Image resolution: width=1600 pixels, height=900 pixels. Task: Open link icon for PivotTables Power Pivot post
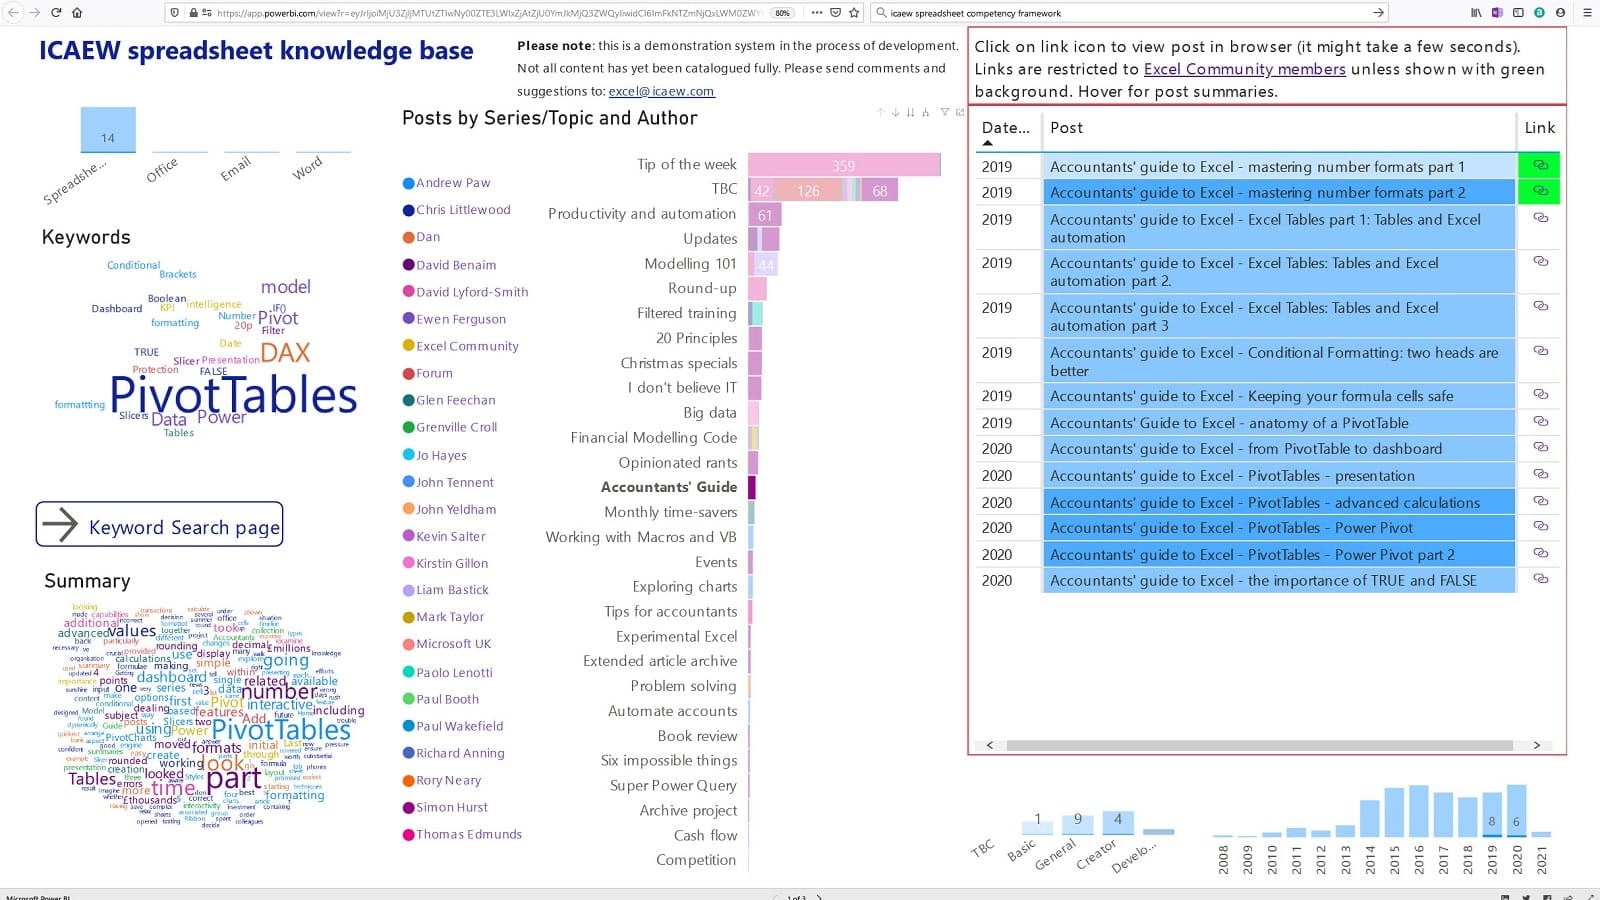click(x=1540, y=526)
